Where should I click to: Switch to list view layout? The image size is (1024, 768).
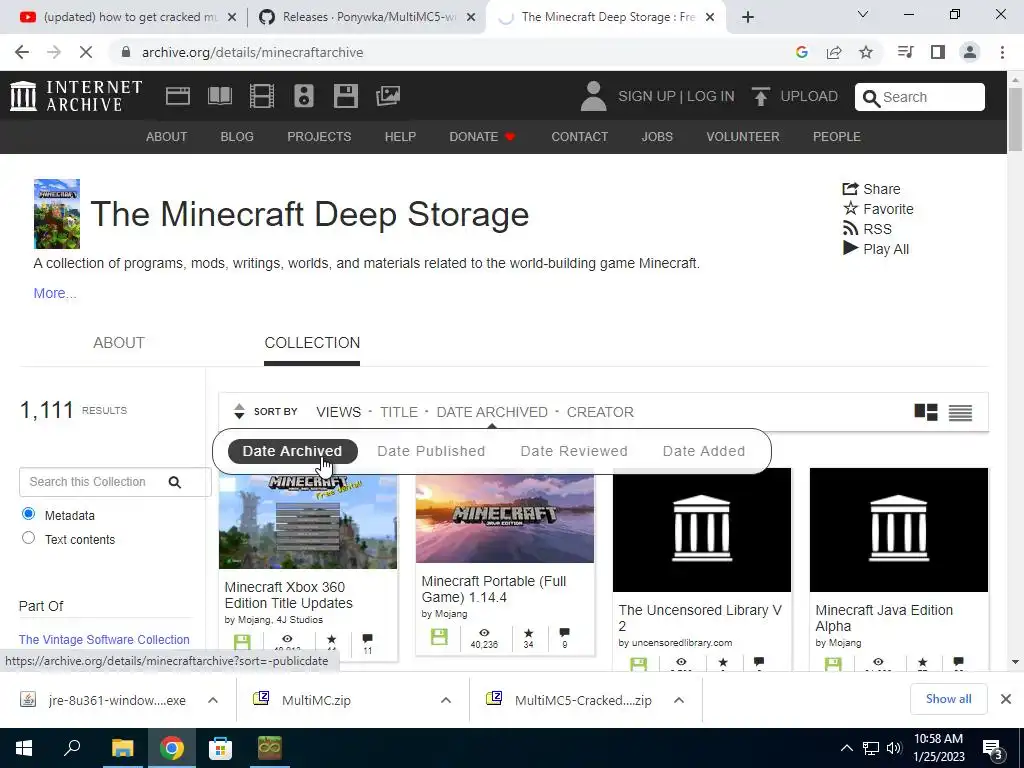(960, 412)
